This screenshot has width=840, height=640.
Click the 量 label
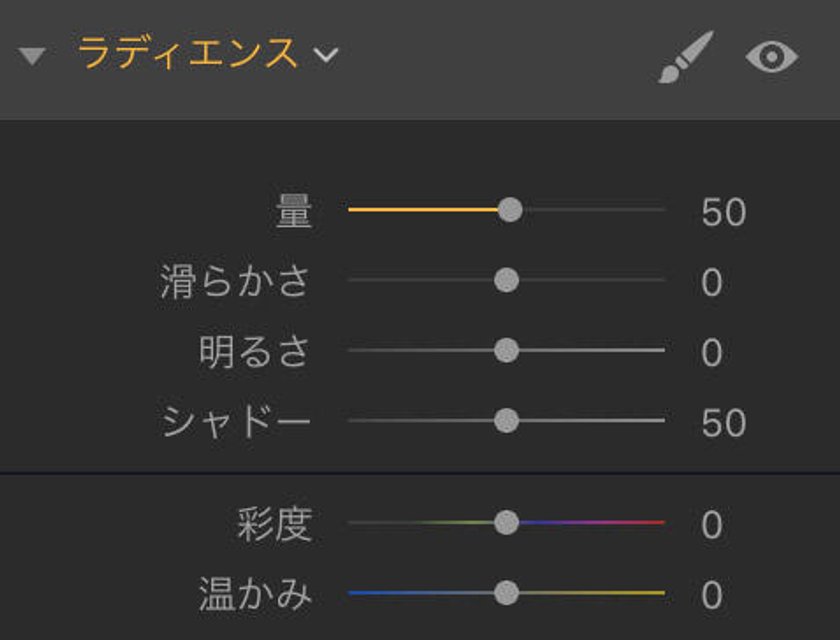(293, 212)
